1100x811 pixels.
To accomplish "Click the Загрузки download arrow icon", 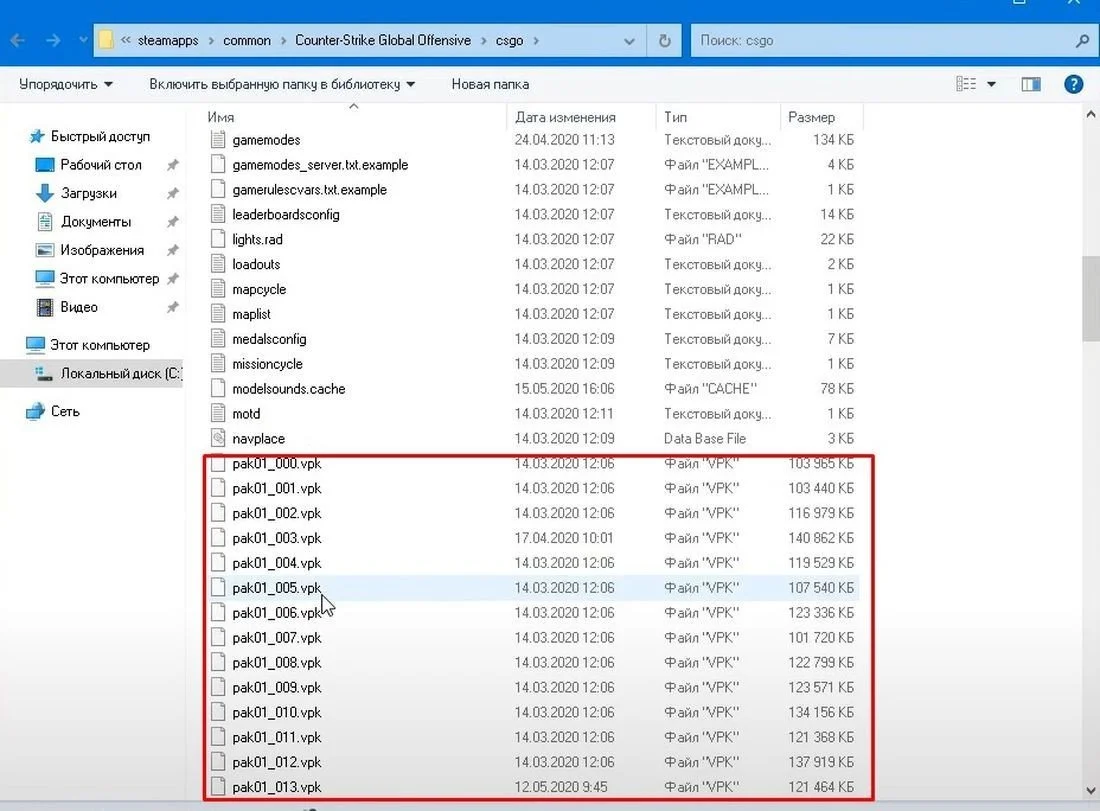I will click(x=44, y=193).
